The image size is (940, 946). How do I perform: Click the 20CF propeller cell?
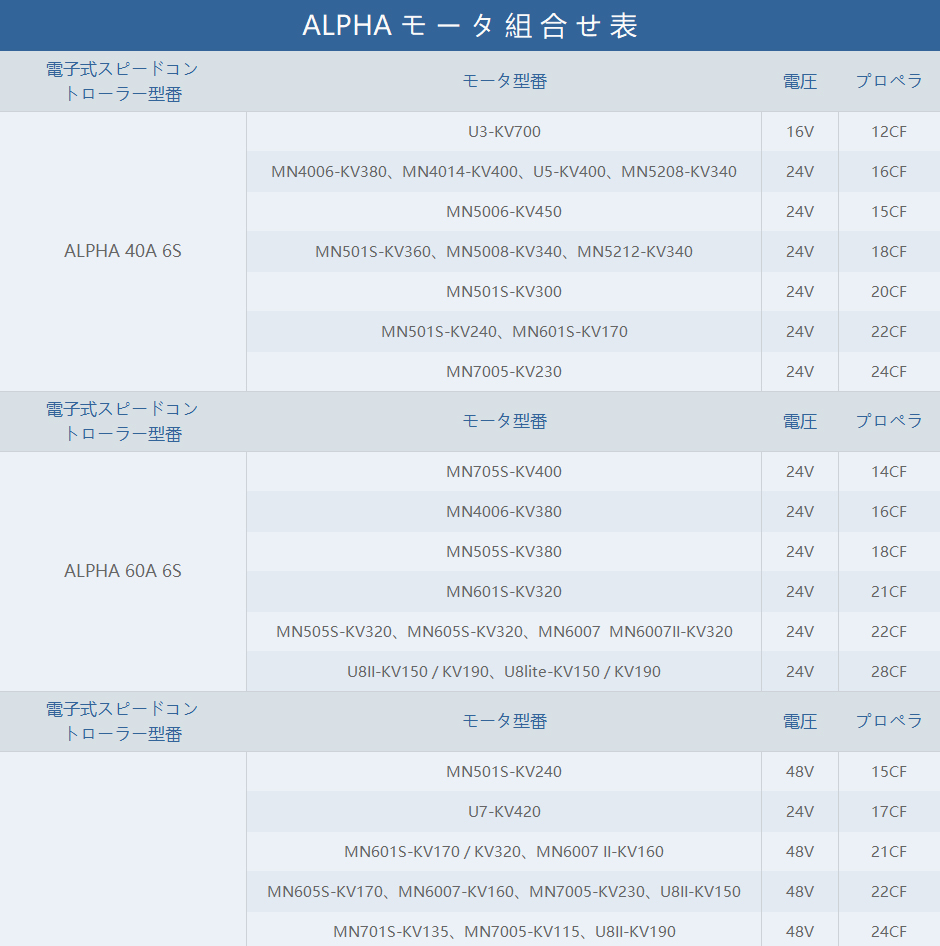tap(888, 291)
